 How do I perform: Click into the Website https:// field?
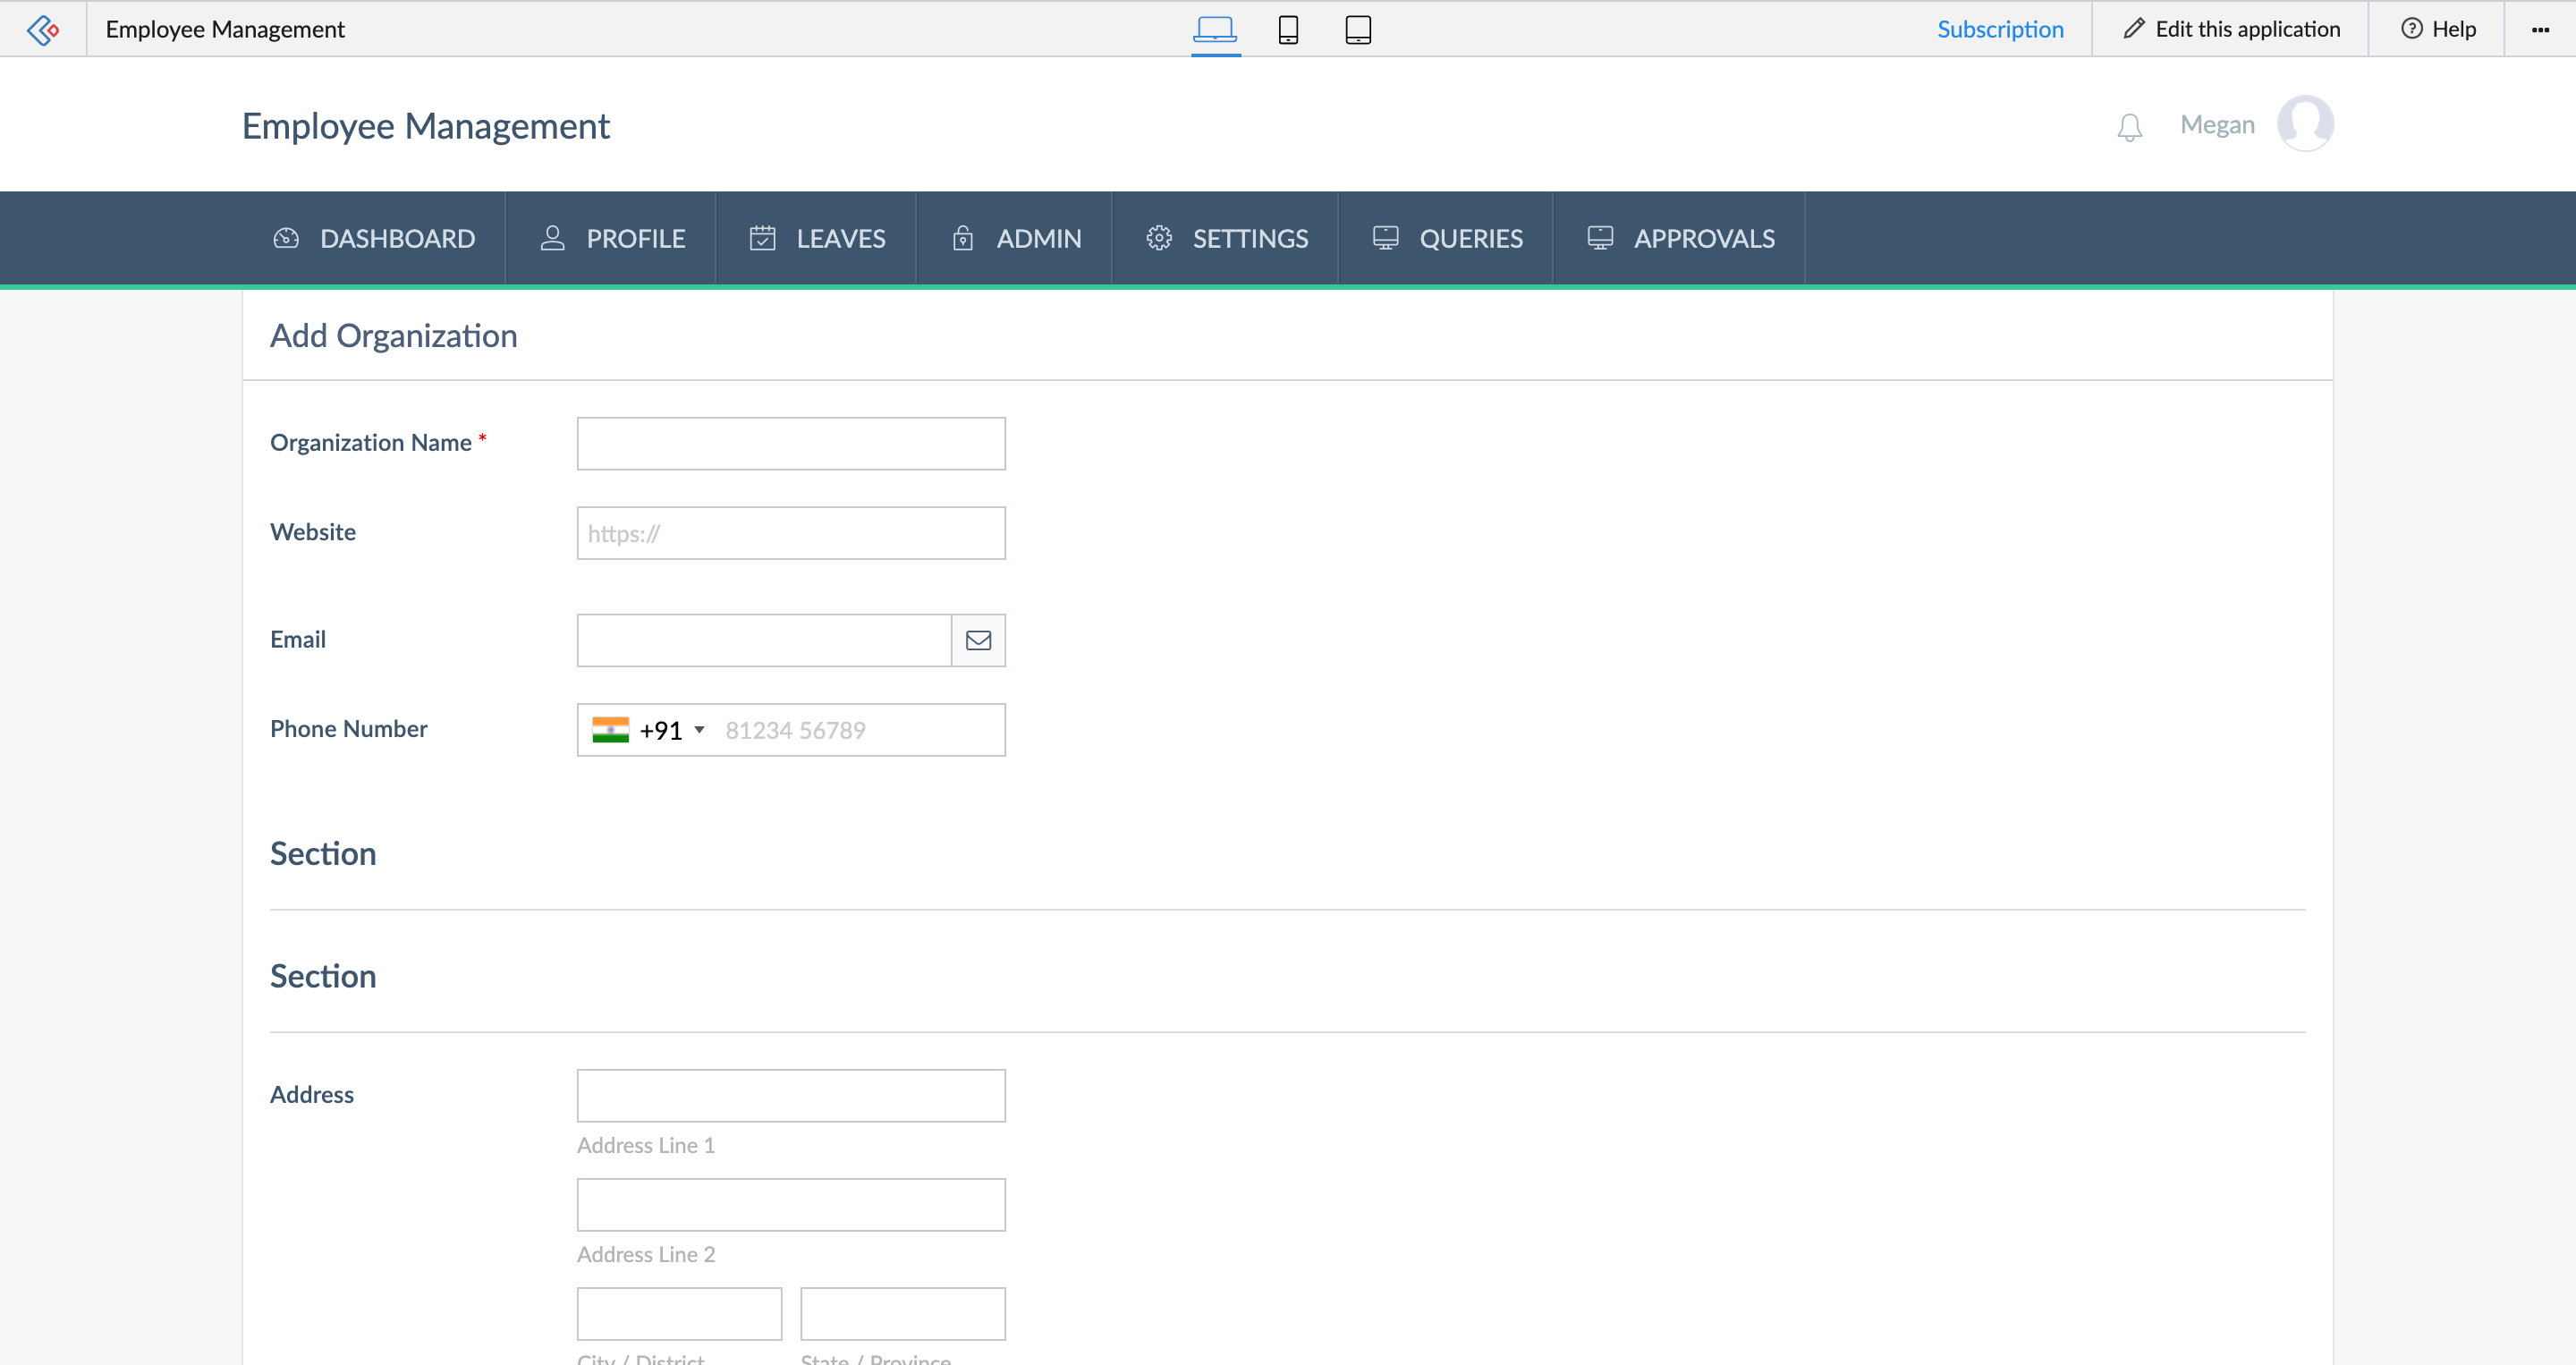[790, 533]
